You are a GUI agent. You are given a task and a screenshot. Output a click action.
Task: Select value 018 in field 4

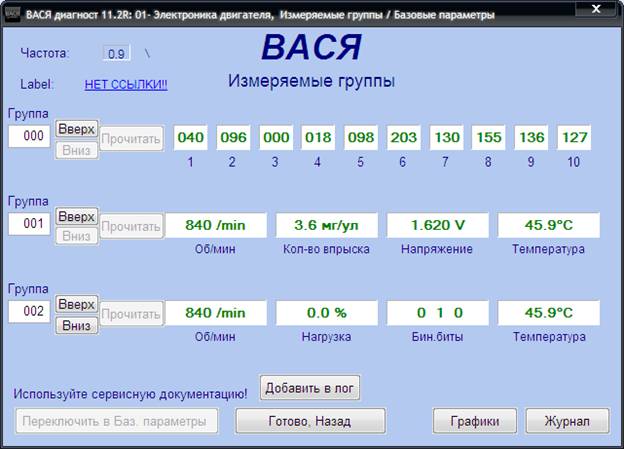318,137
